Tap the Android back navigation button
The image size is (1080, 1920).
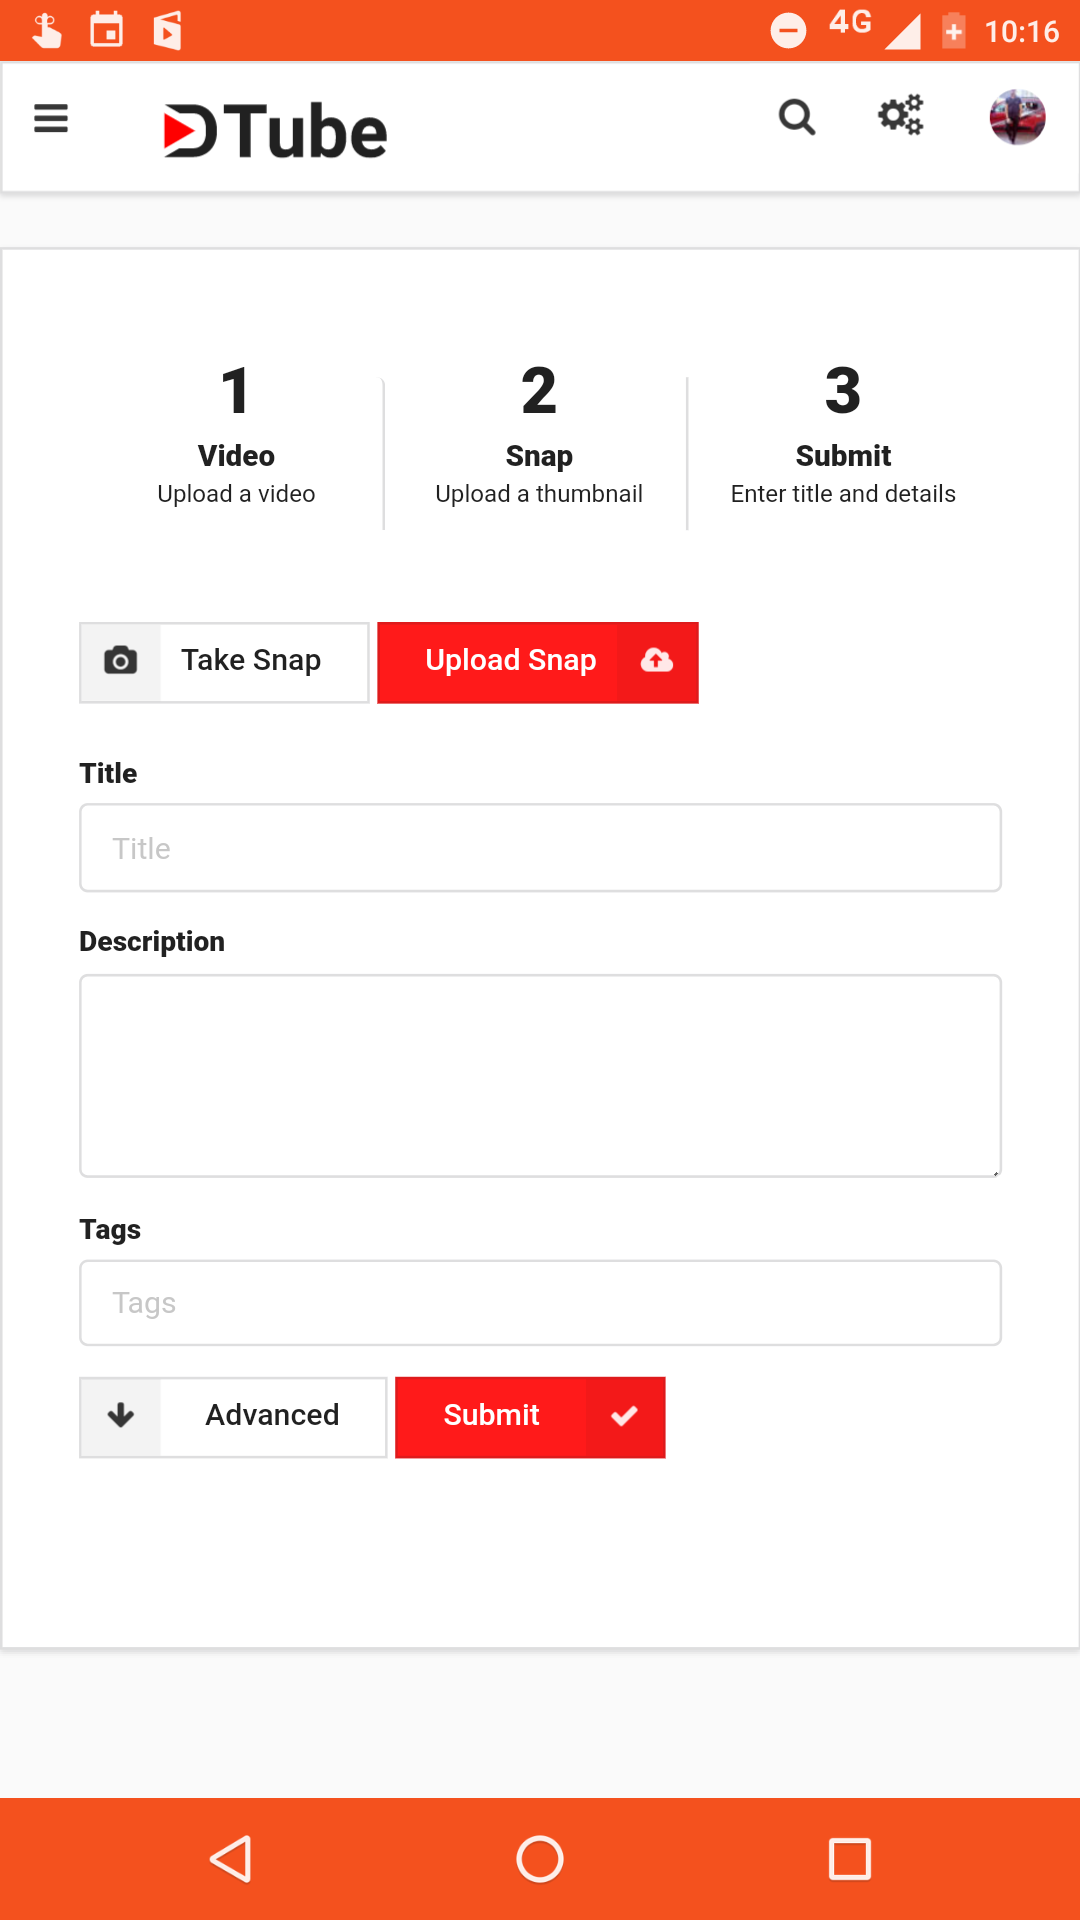click(231, 1859)
